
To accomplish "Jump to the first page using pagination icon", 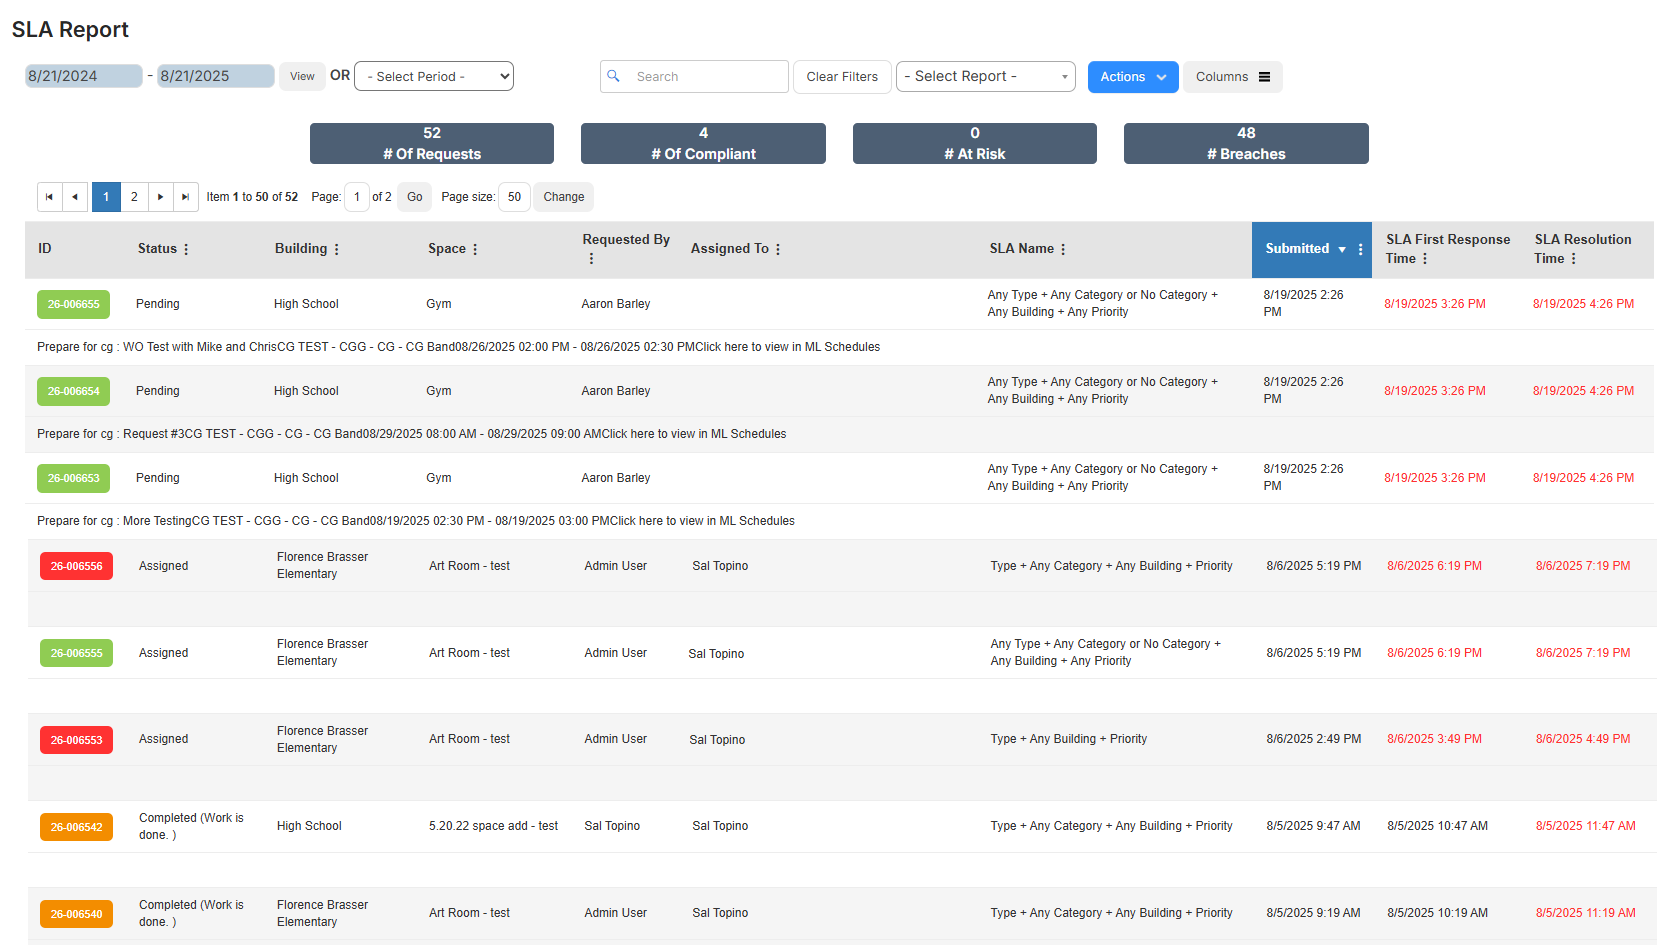I will click(x=49, y=197).
